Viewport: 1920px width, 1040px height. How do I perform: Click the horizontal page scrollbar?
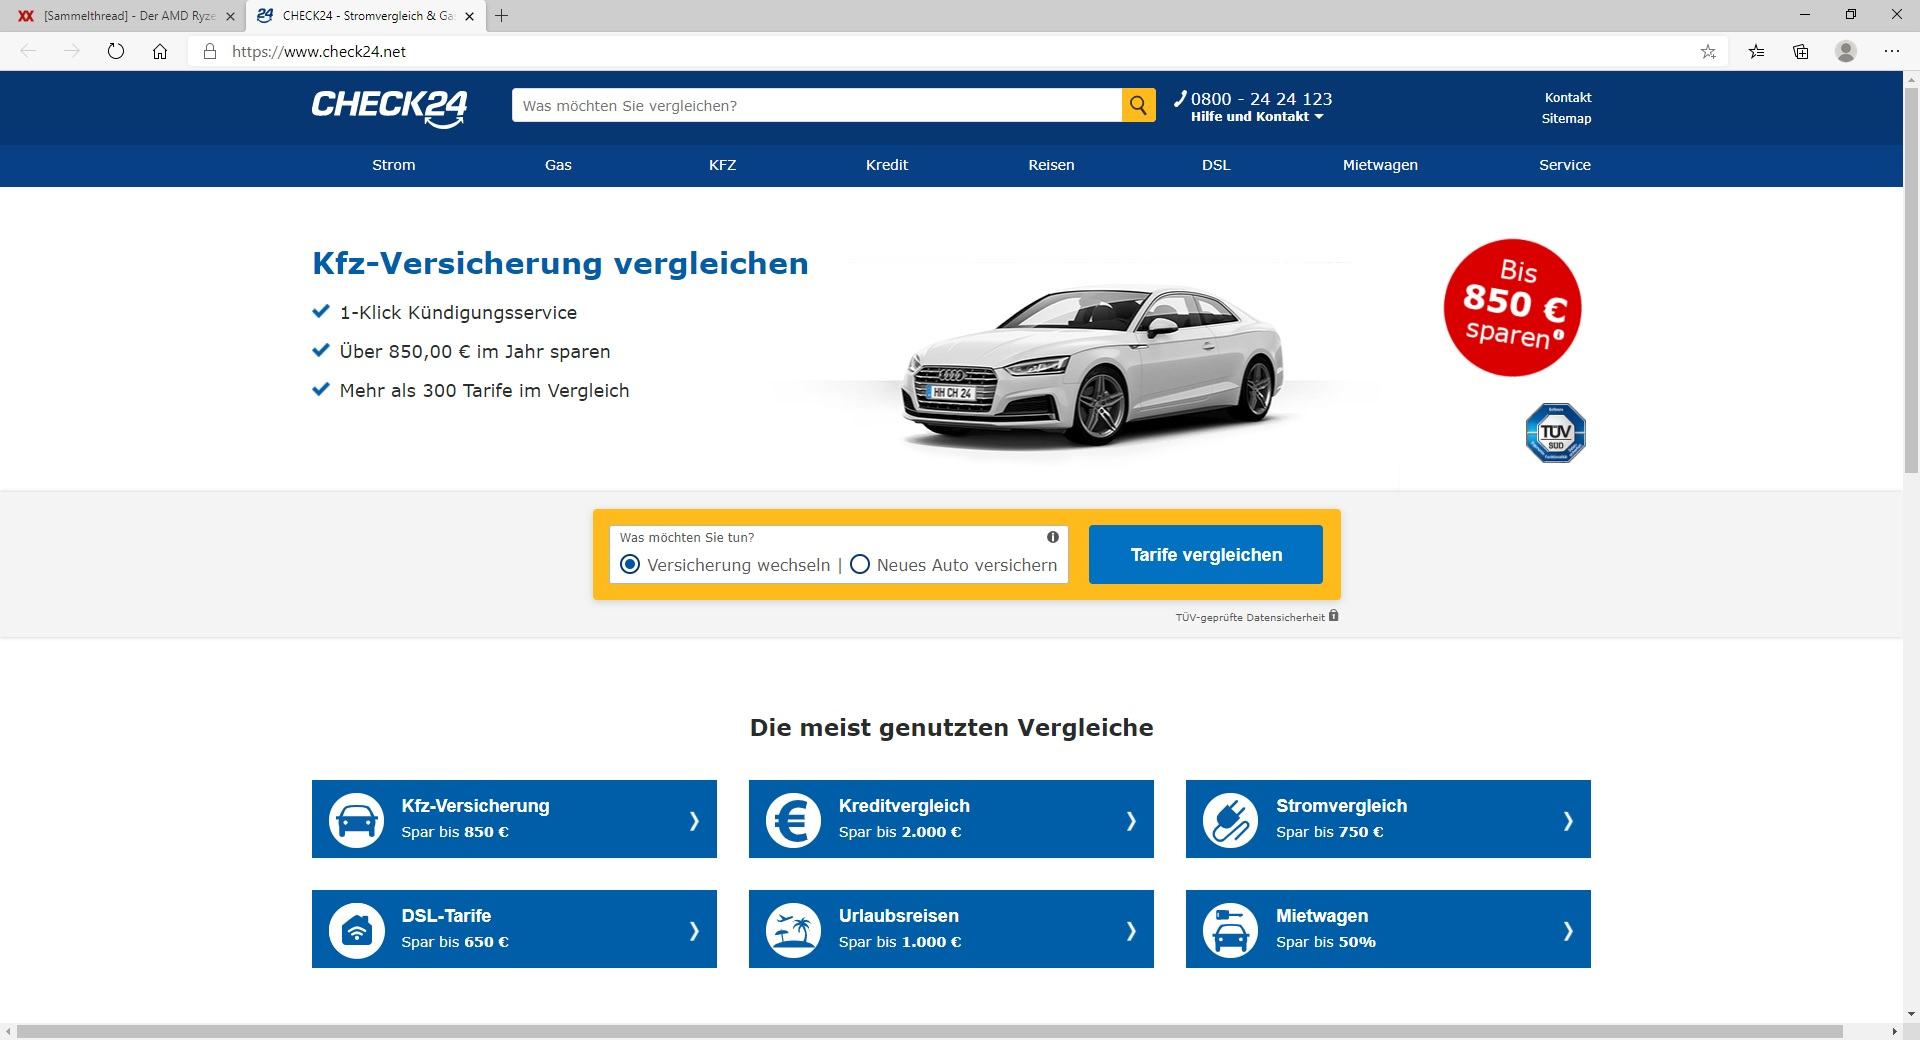pos(930,1031)
